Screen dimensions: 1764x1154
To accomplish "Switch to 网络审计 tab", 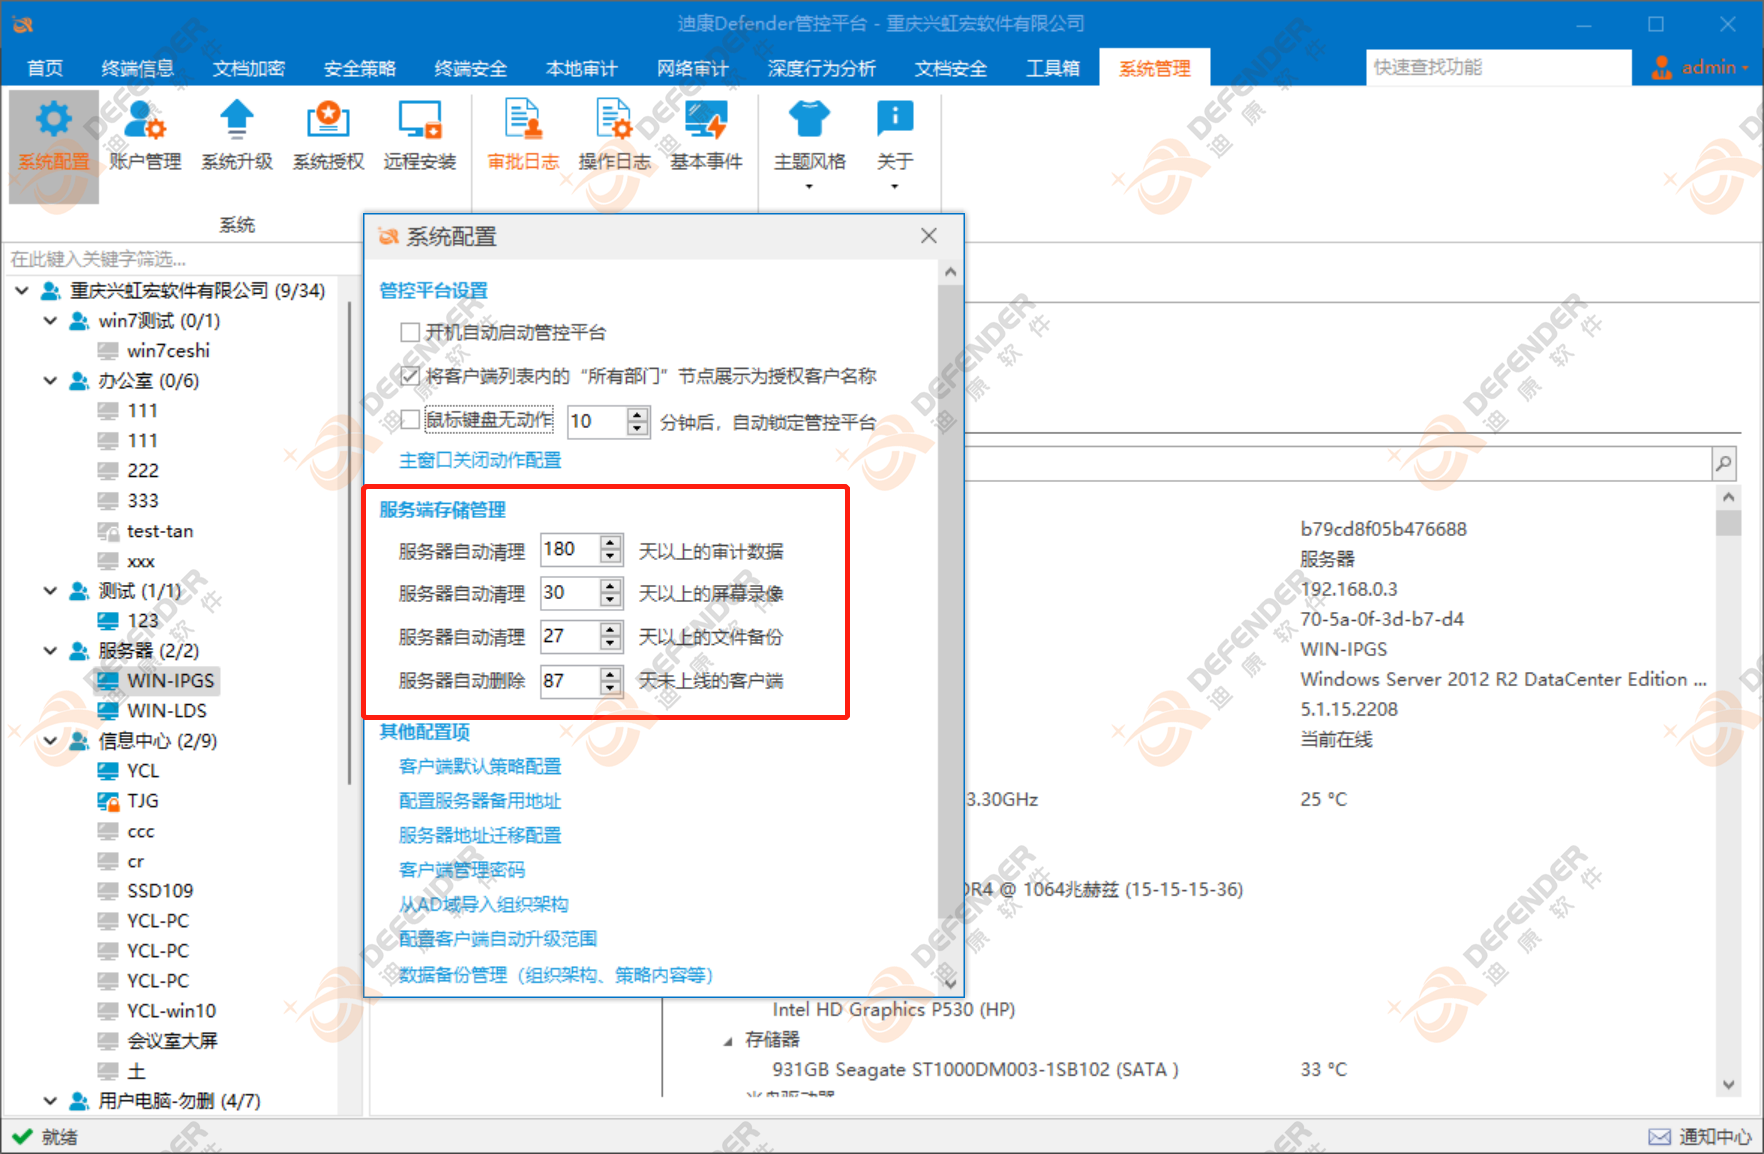I will pyautogui.click(x=693, y=68).
